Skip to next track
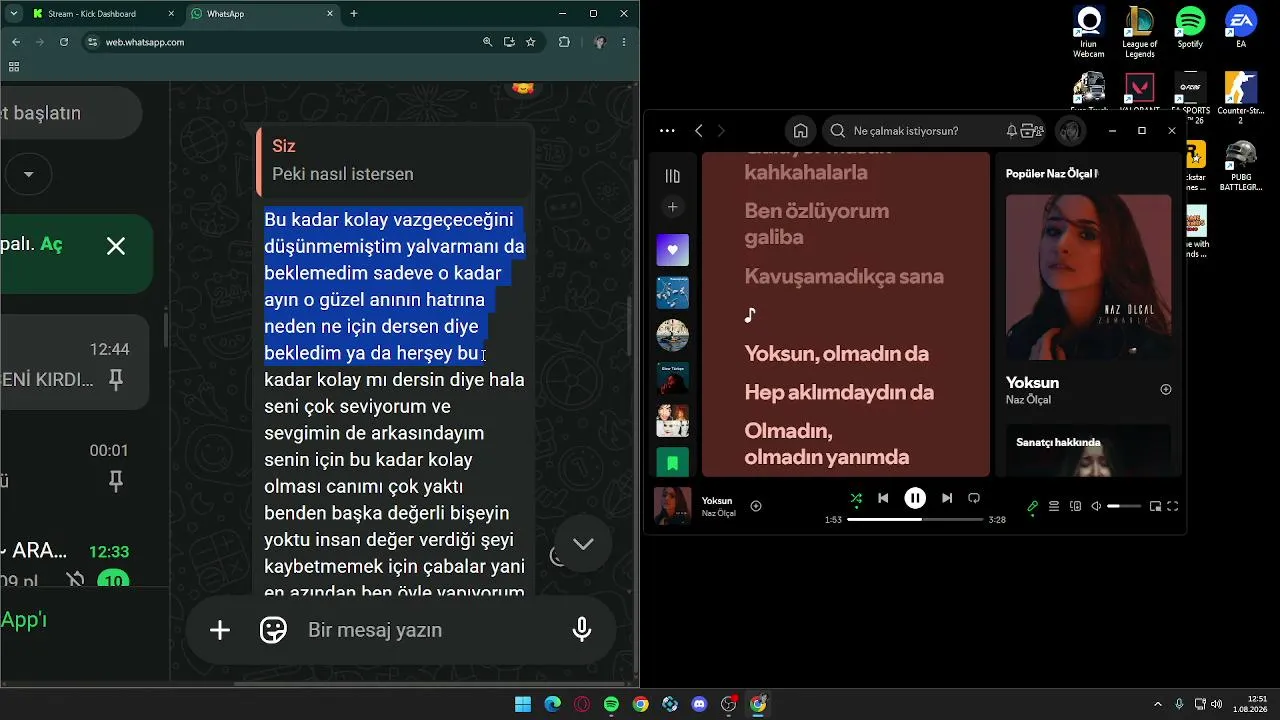This screenshot has width=1280, height=720. coord(946,498)
